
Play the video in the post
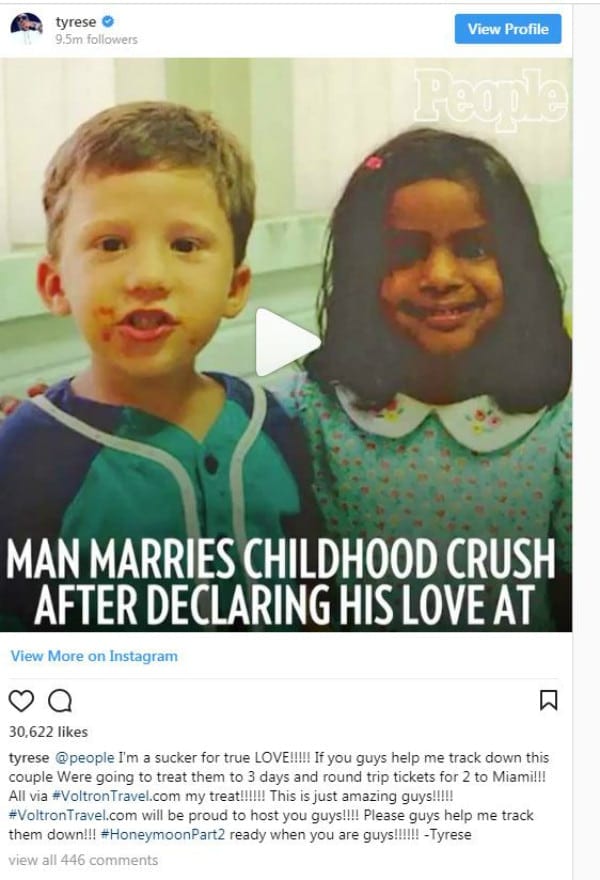pyautogui.click(x=287, y=342)
